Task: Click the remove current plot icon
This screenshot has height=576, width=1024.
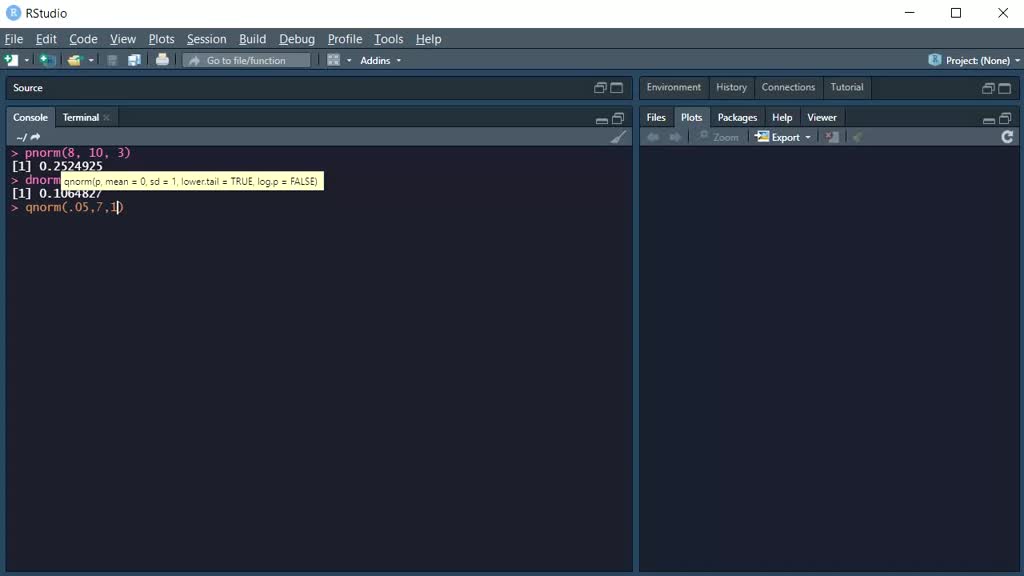Action: pyautogui.click(x=832, y=137)
